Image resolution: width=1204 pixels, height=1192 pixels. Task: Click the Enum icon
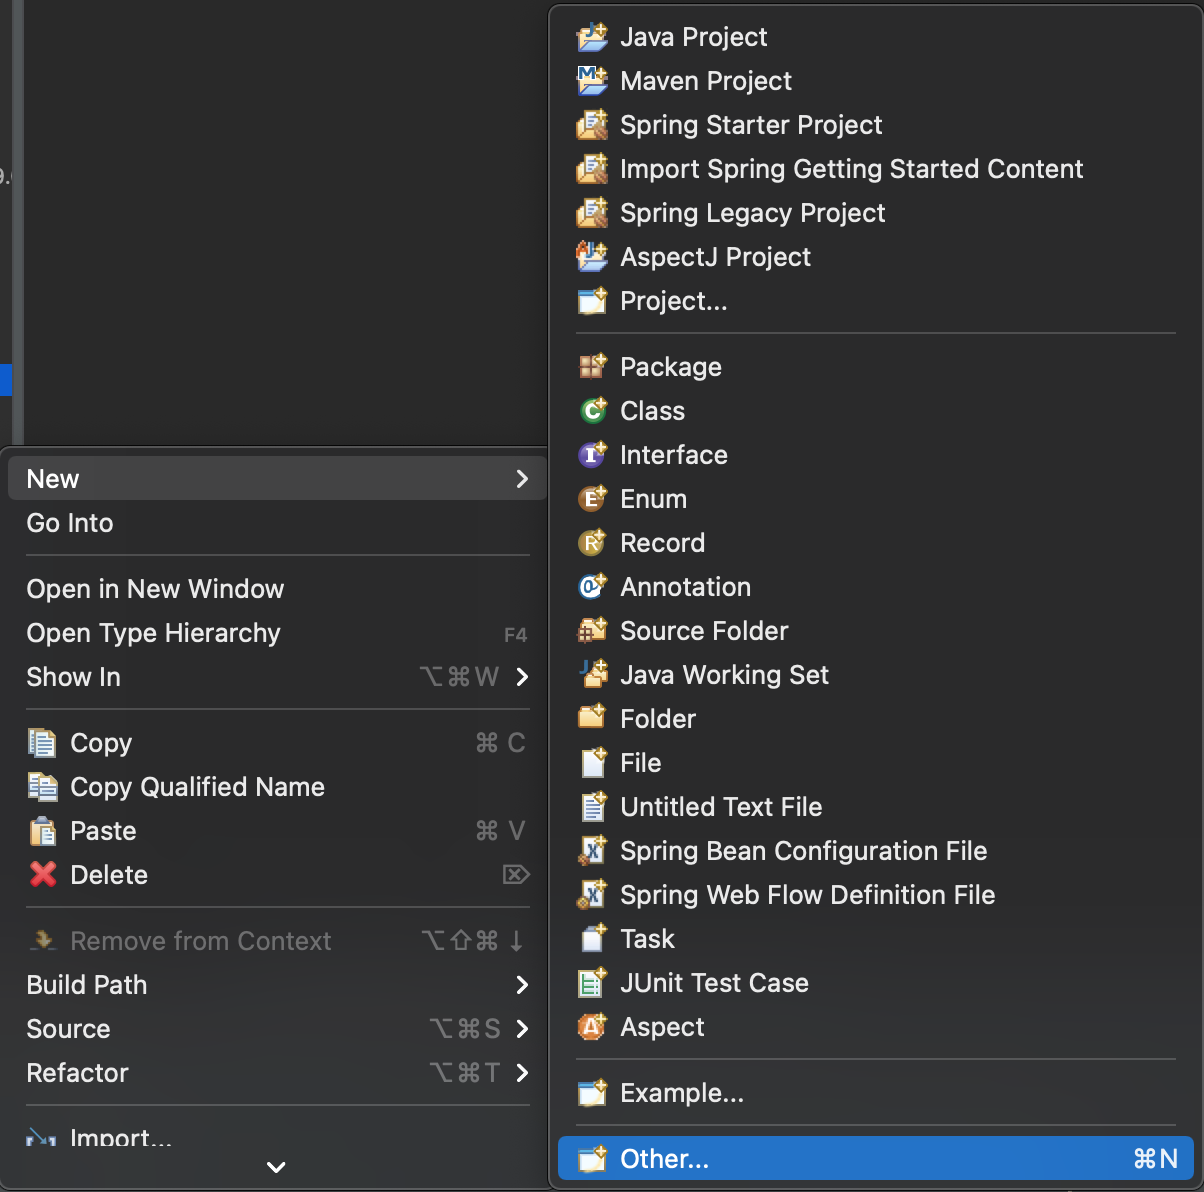(592, 499)
